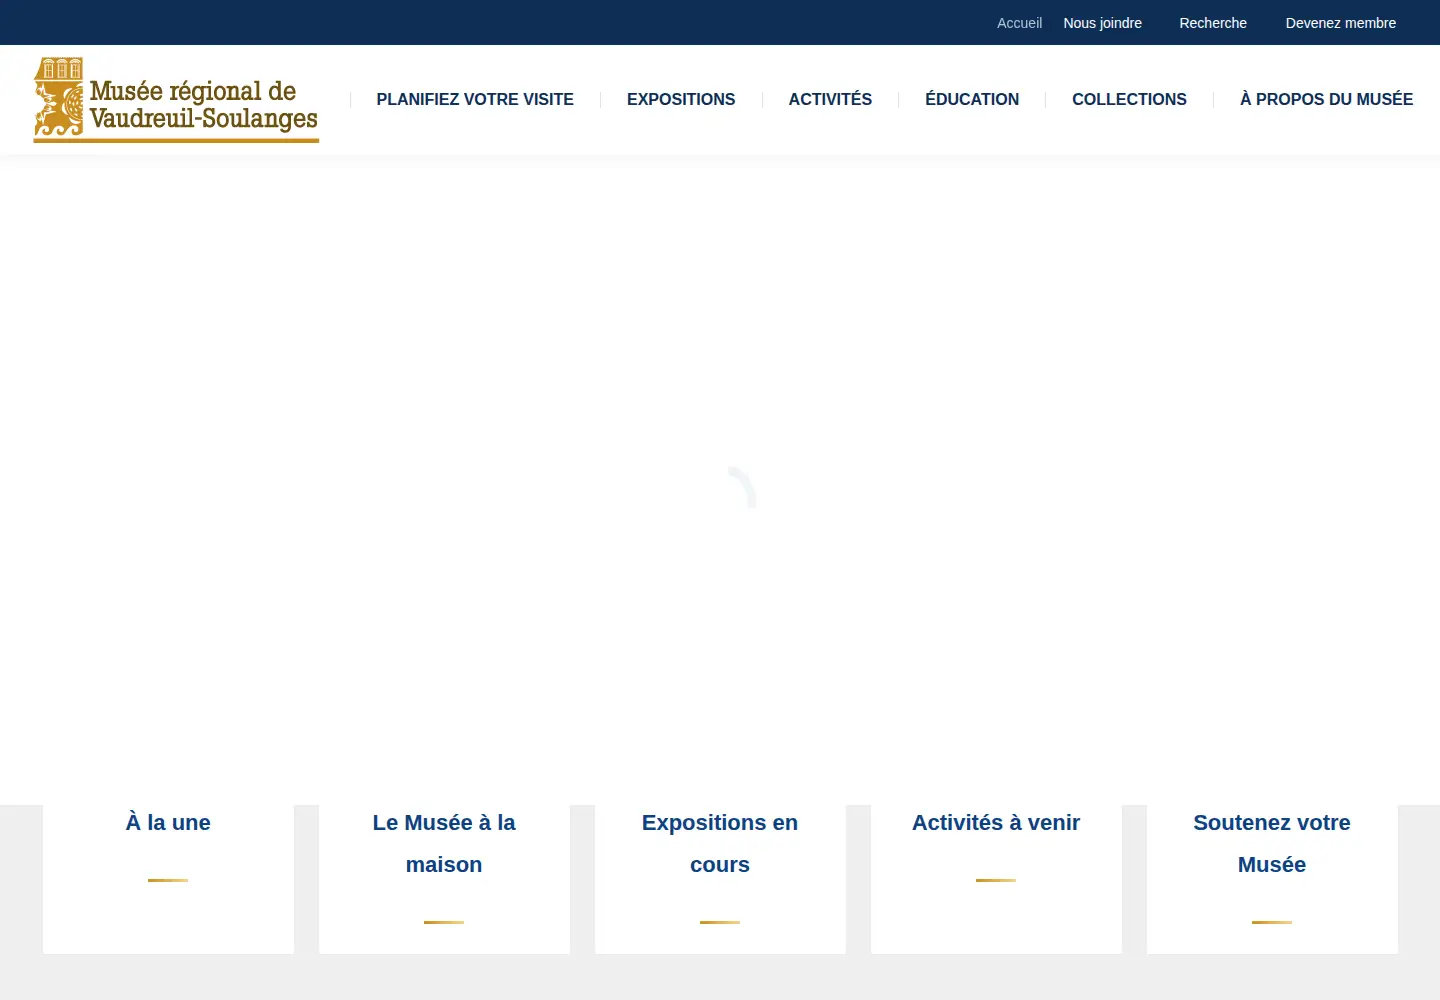Select the Le Musée à la maison card
1440x1000 pixels.
(444, 879)
